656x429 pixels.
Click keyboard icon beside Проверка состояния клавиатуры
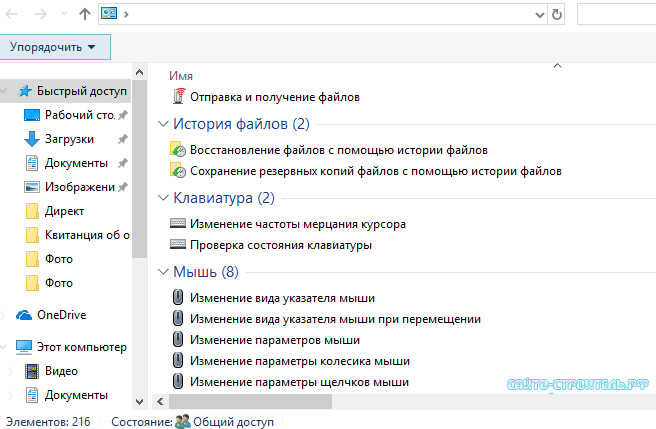tap(178, 244)
